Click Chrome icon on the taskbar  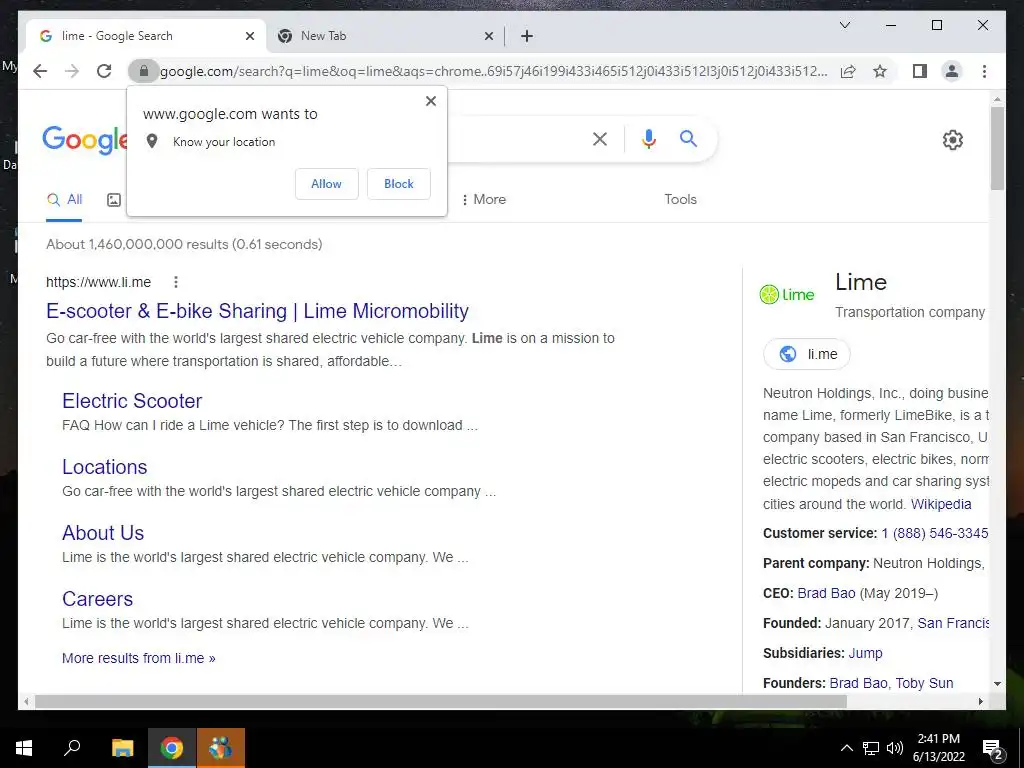[x=172, y=748]
